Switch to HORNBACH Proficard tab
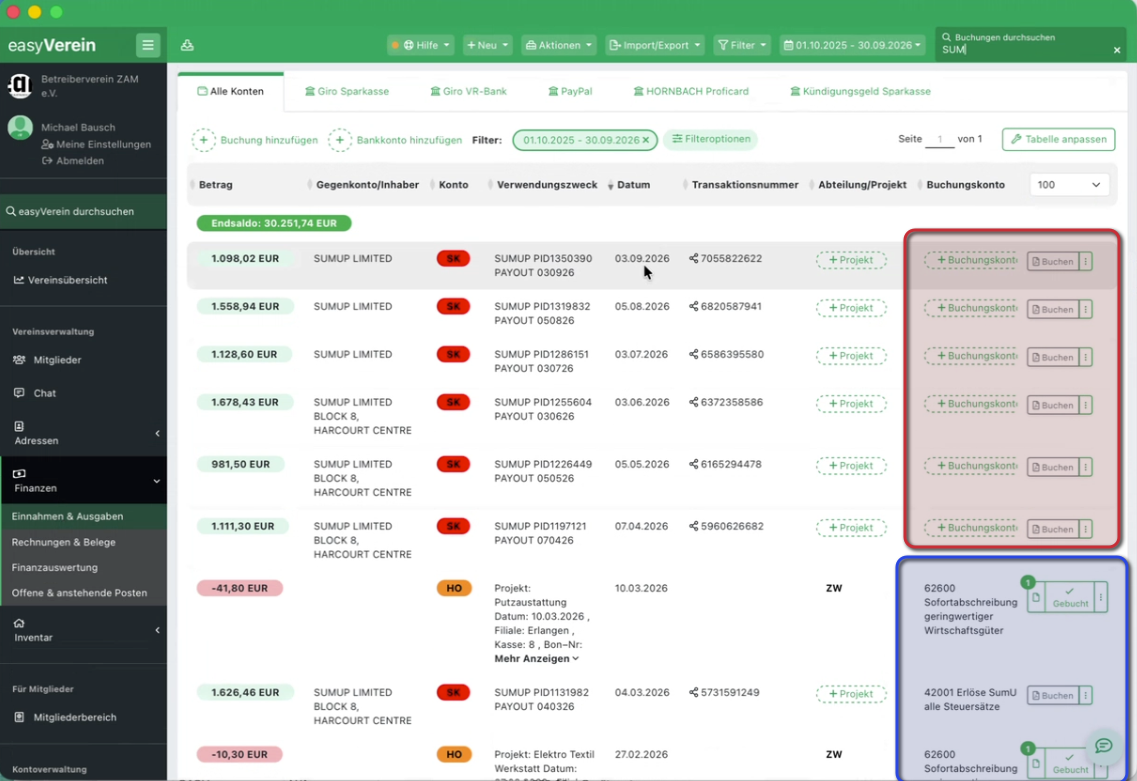Image resolution: width=1137 pixels, height=781 pixels. click(691, 91)
